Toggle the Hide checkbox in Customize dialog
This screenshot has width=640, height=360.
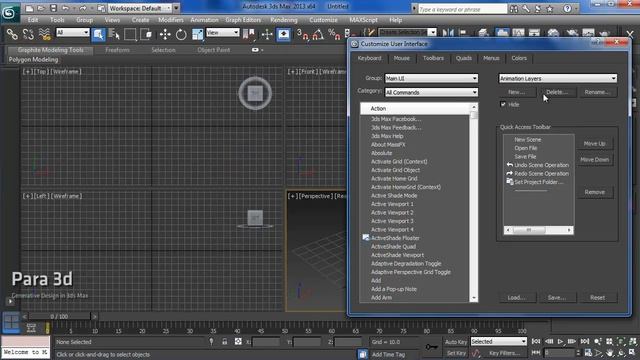click(503, 104)
